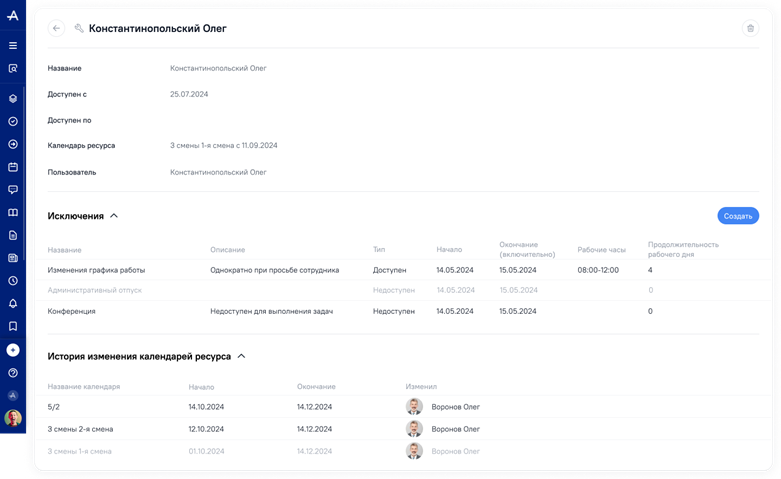This screenshot has width=781, height=479.
Task: Click Воронов Олег avatar in 3 смены 1-я смена row
Action: click(x=414, y=451)
